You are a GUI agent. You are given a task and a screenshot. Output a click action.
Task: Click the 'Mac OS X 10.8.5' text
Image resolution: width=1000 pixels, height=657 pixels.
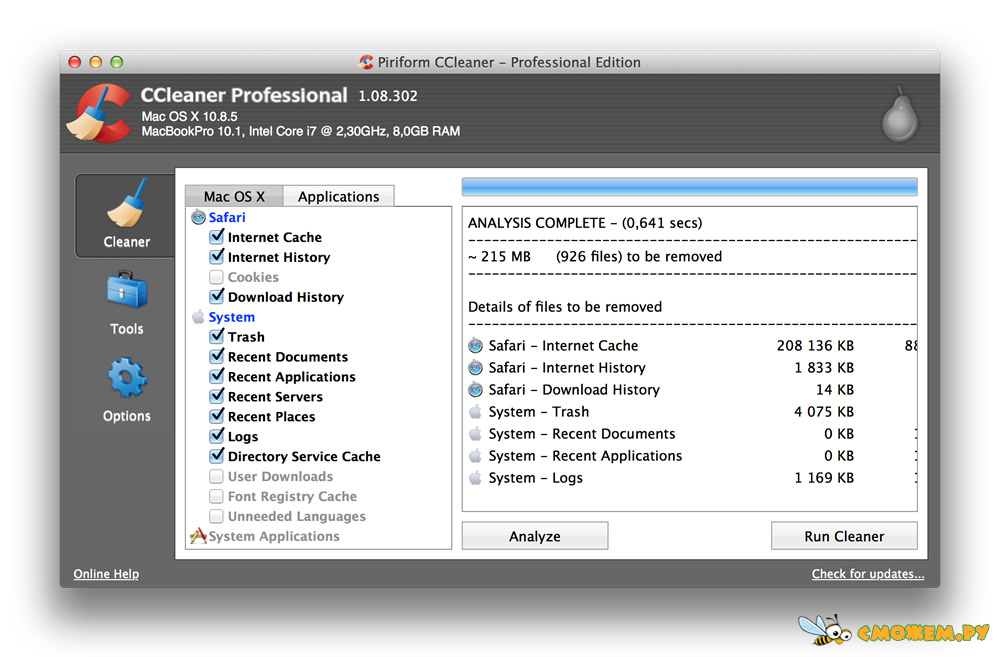click(x=189, y=117)
